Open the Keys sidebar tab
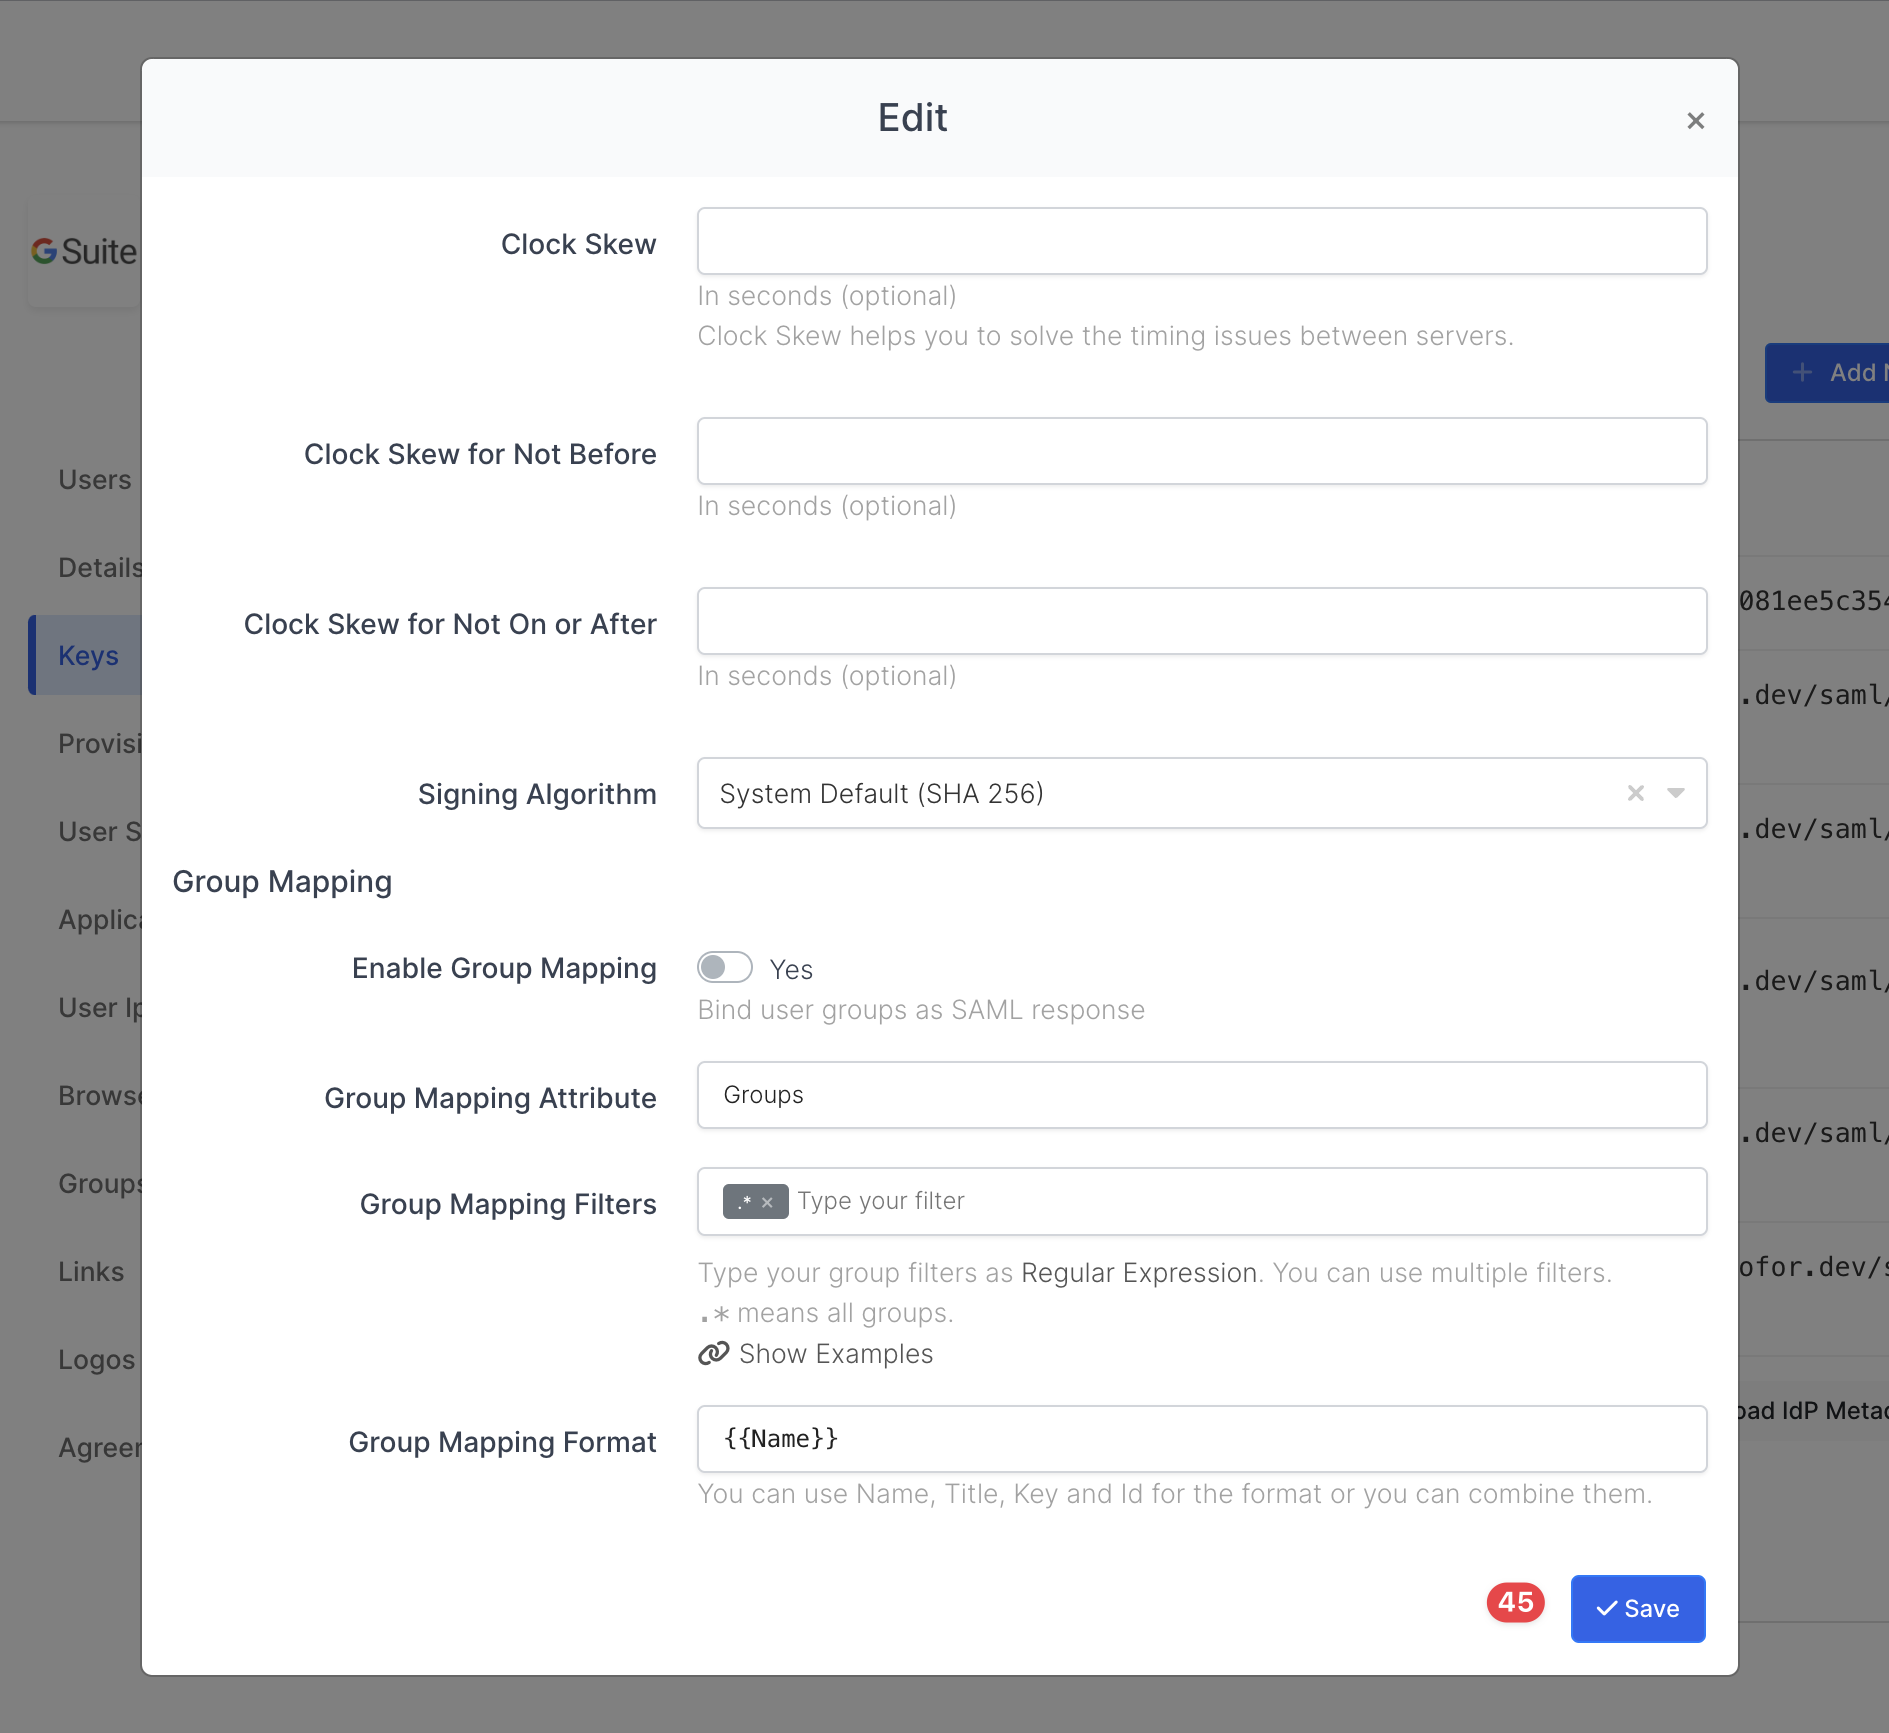Viewport: 1889px width, 1733px height. (88, 656)
